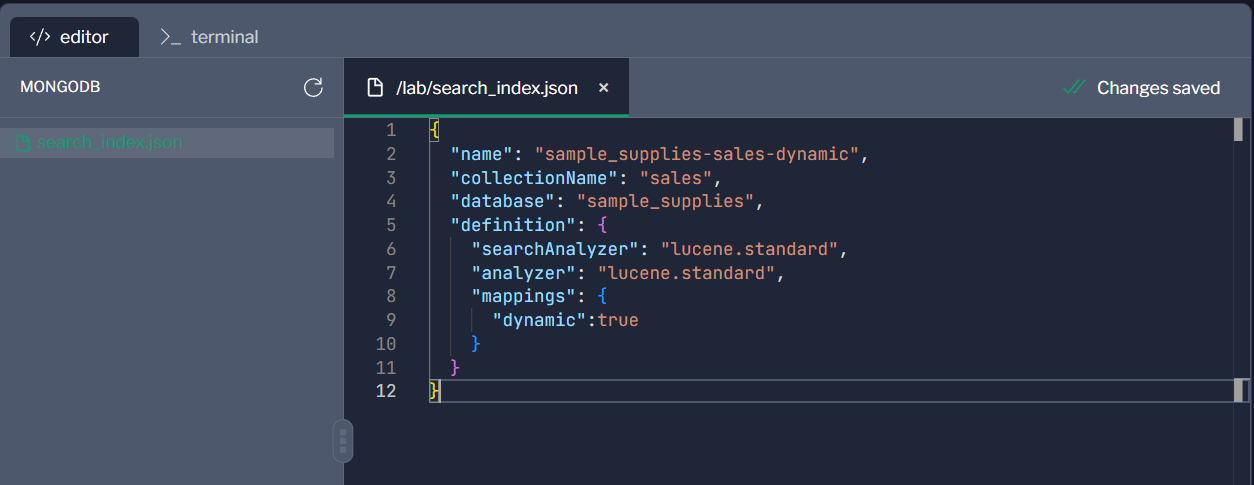Click the document icon on the open file tab
This screenshot has width=1254, height=485.
pyautogui.click(x=375, y=88)
